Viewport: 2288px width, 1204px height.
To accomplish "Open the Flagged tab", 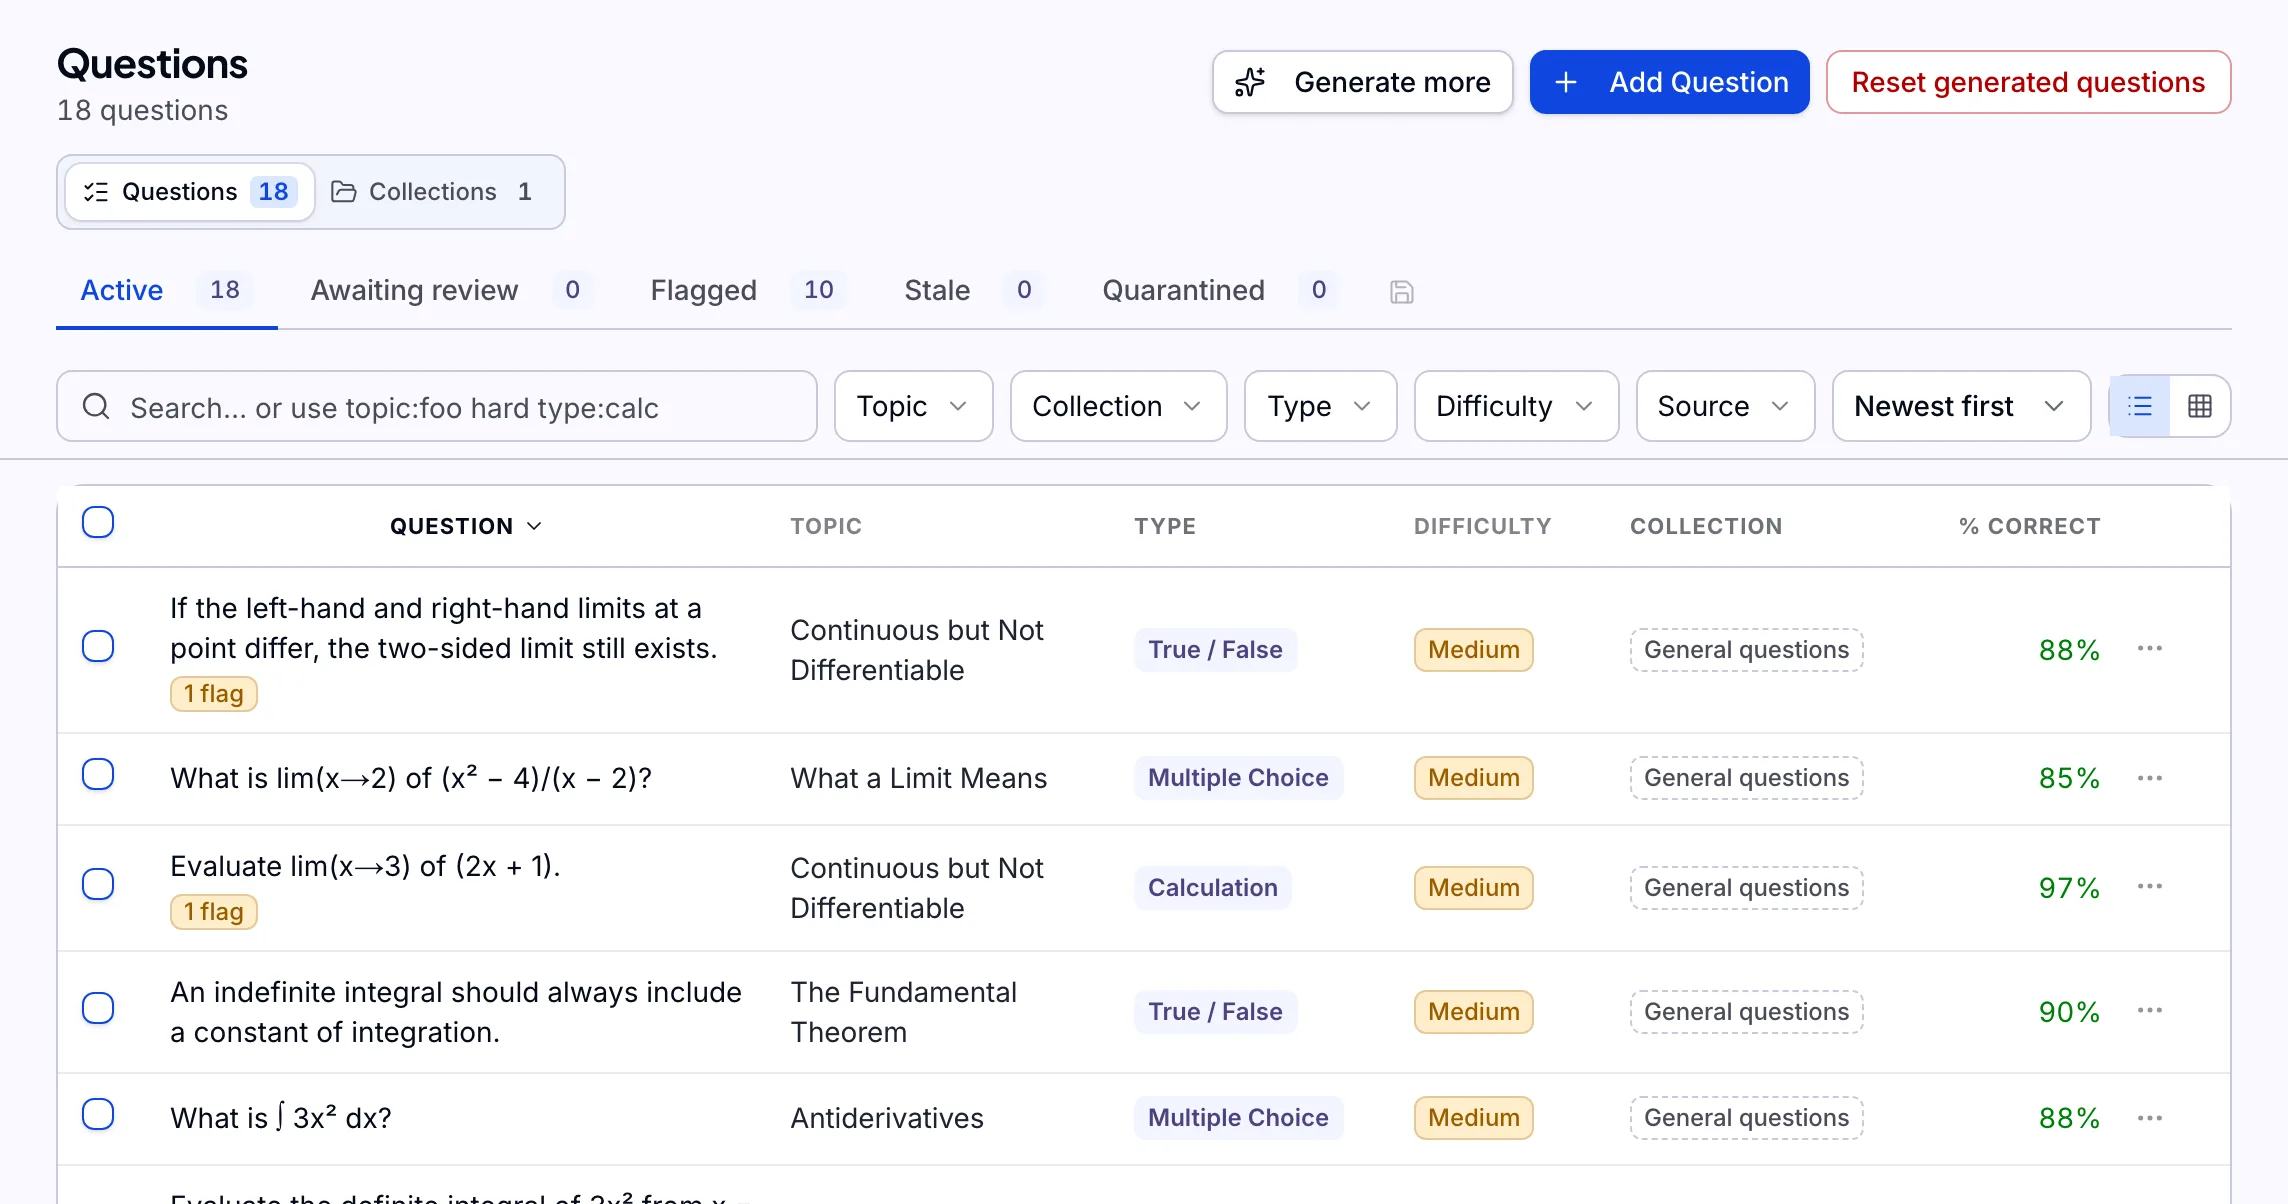I will [x=748, y=290].
